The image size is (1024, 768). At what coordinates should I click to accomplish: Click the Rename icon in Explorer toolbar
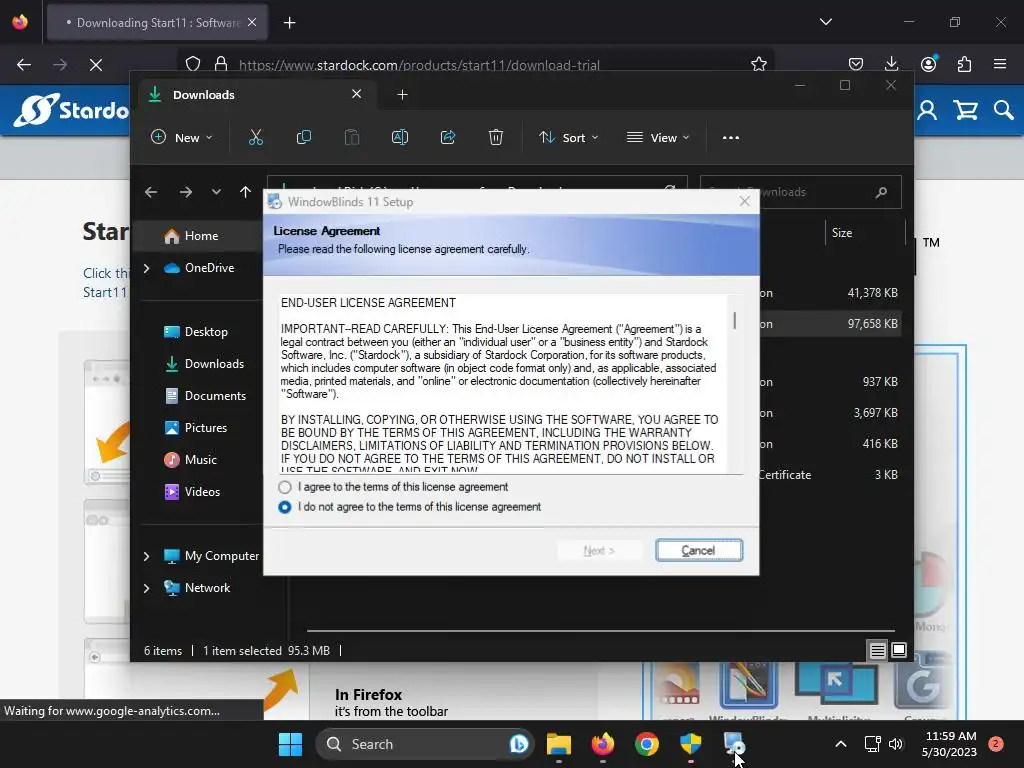point(400,138)
